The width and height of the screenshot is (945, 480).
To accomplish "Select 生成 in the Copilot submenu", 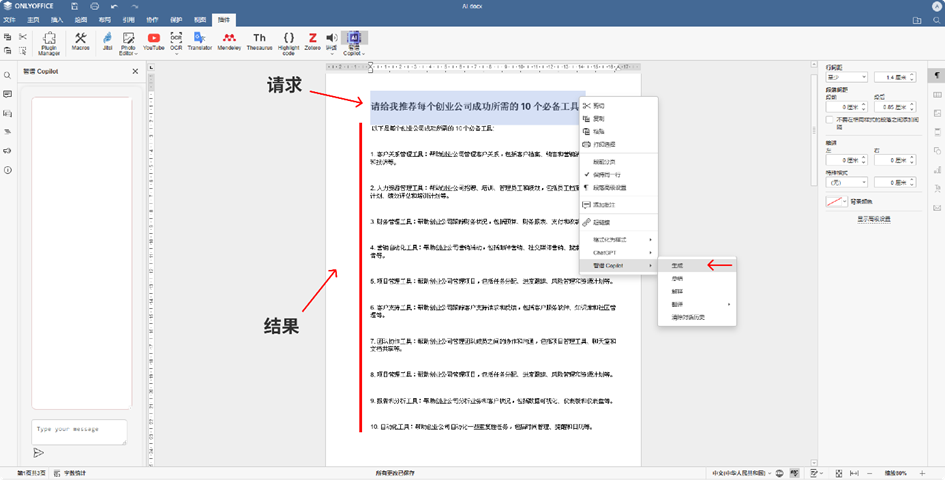I will [697, 265].
